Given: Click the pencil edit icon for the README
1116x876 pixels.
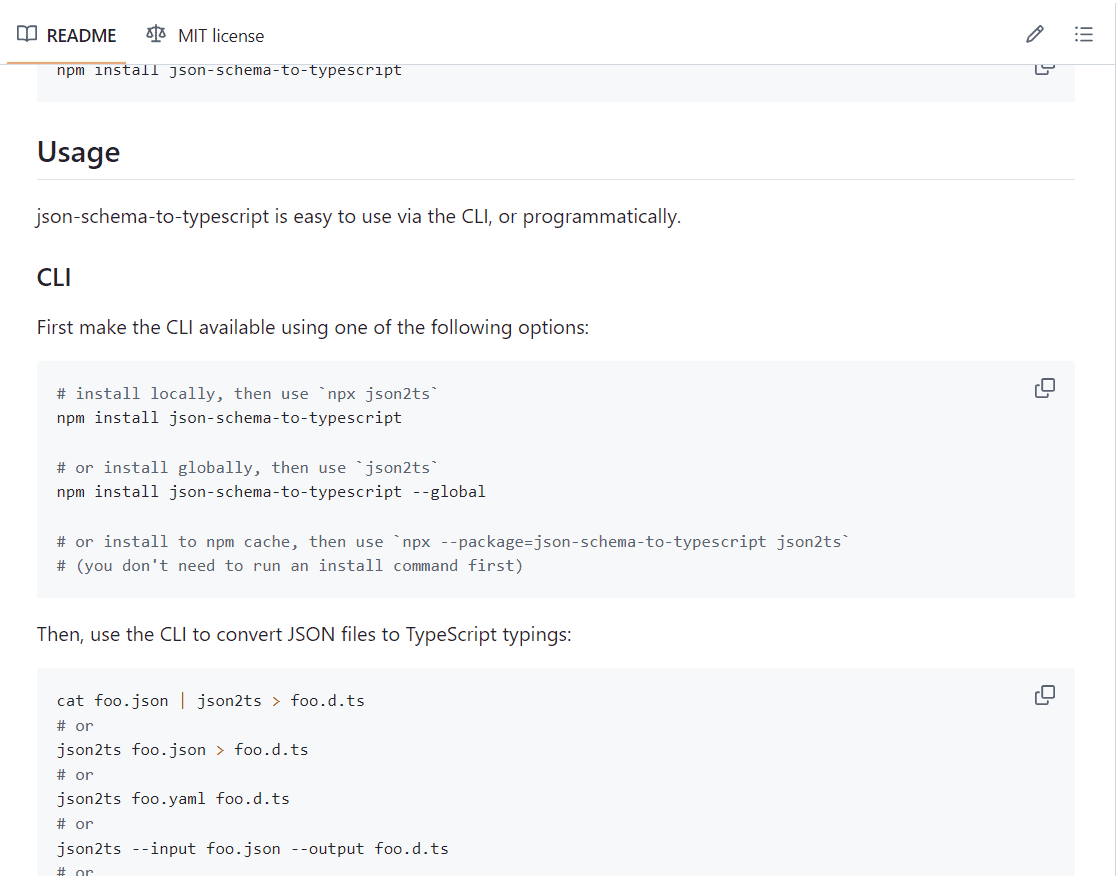Looking at the screenshot, I should point(1034,35).
